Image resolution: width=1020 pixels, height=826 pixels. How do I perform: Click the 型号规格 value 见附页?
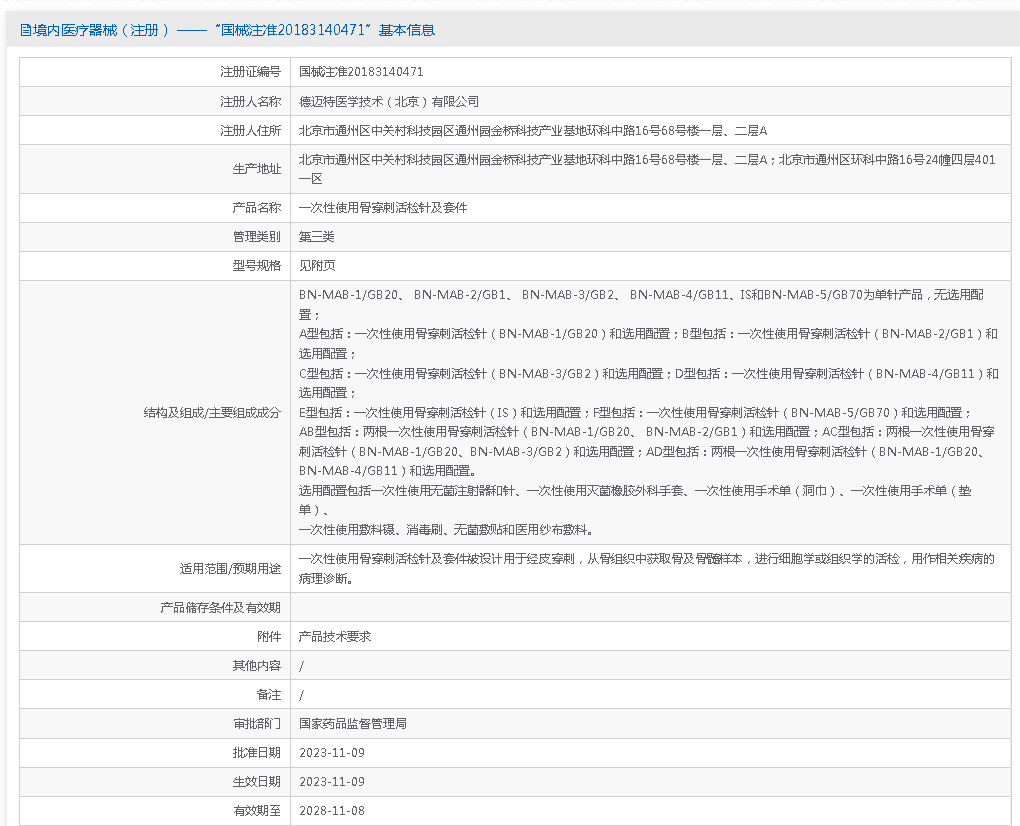click(x=317, y=266)
